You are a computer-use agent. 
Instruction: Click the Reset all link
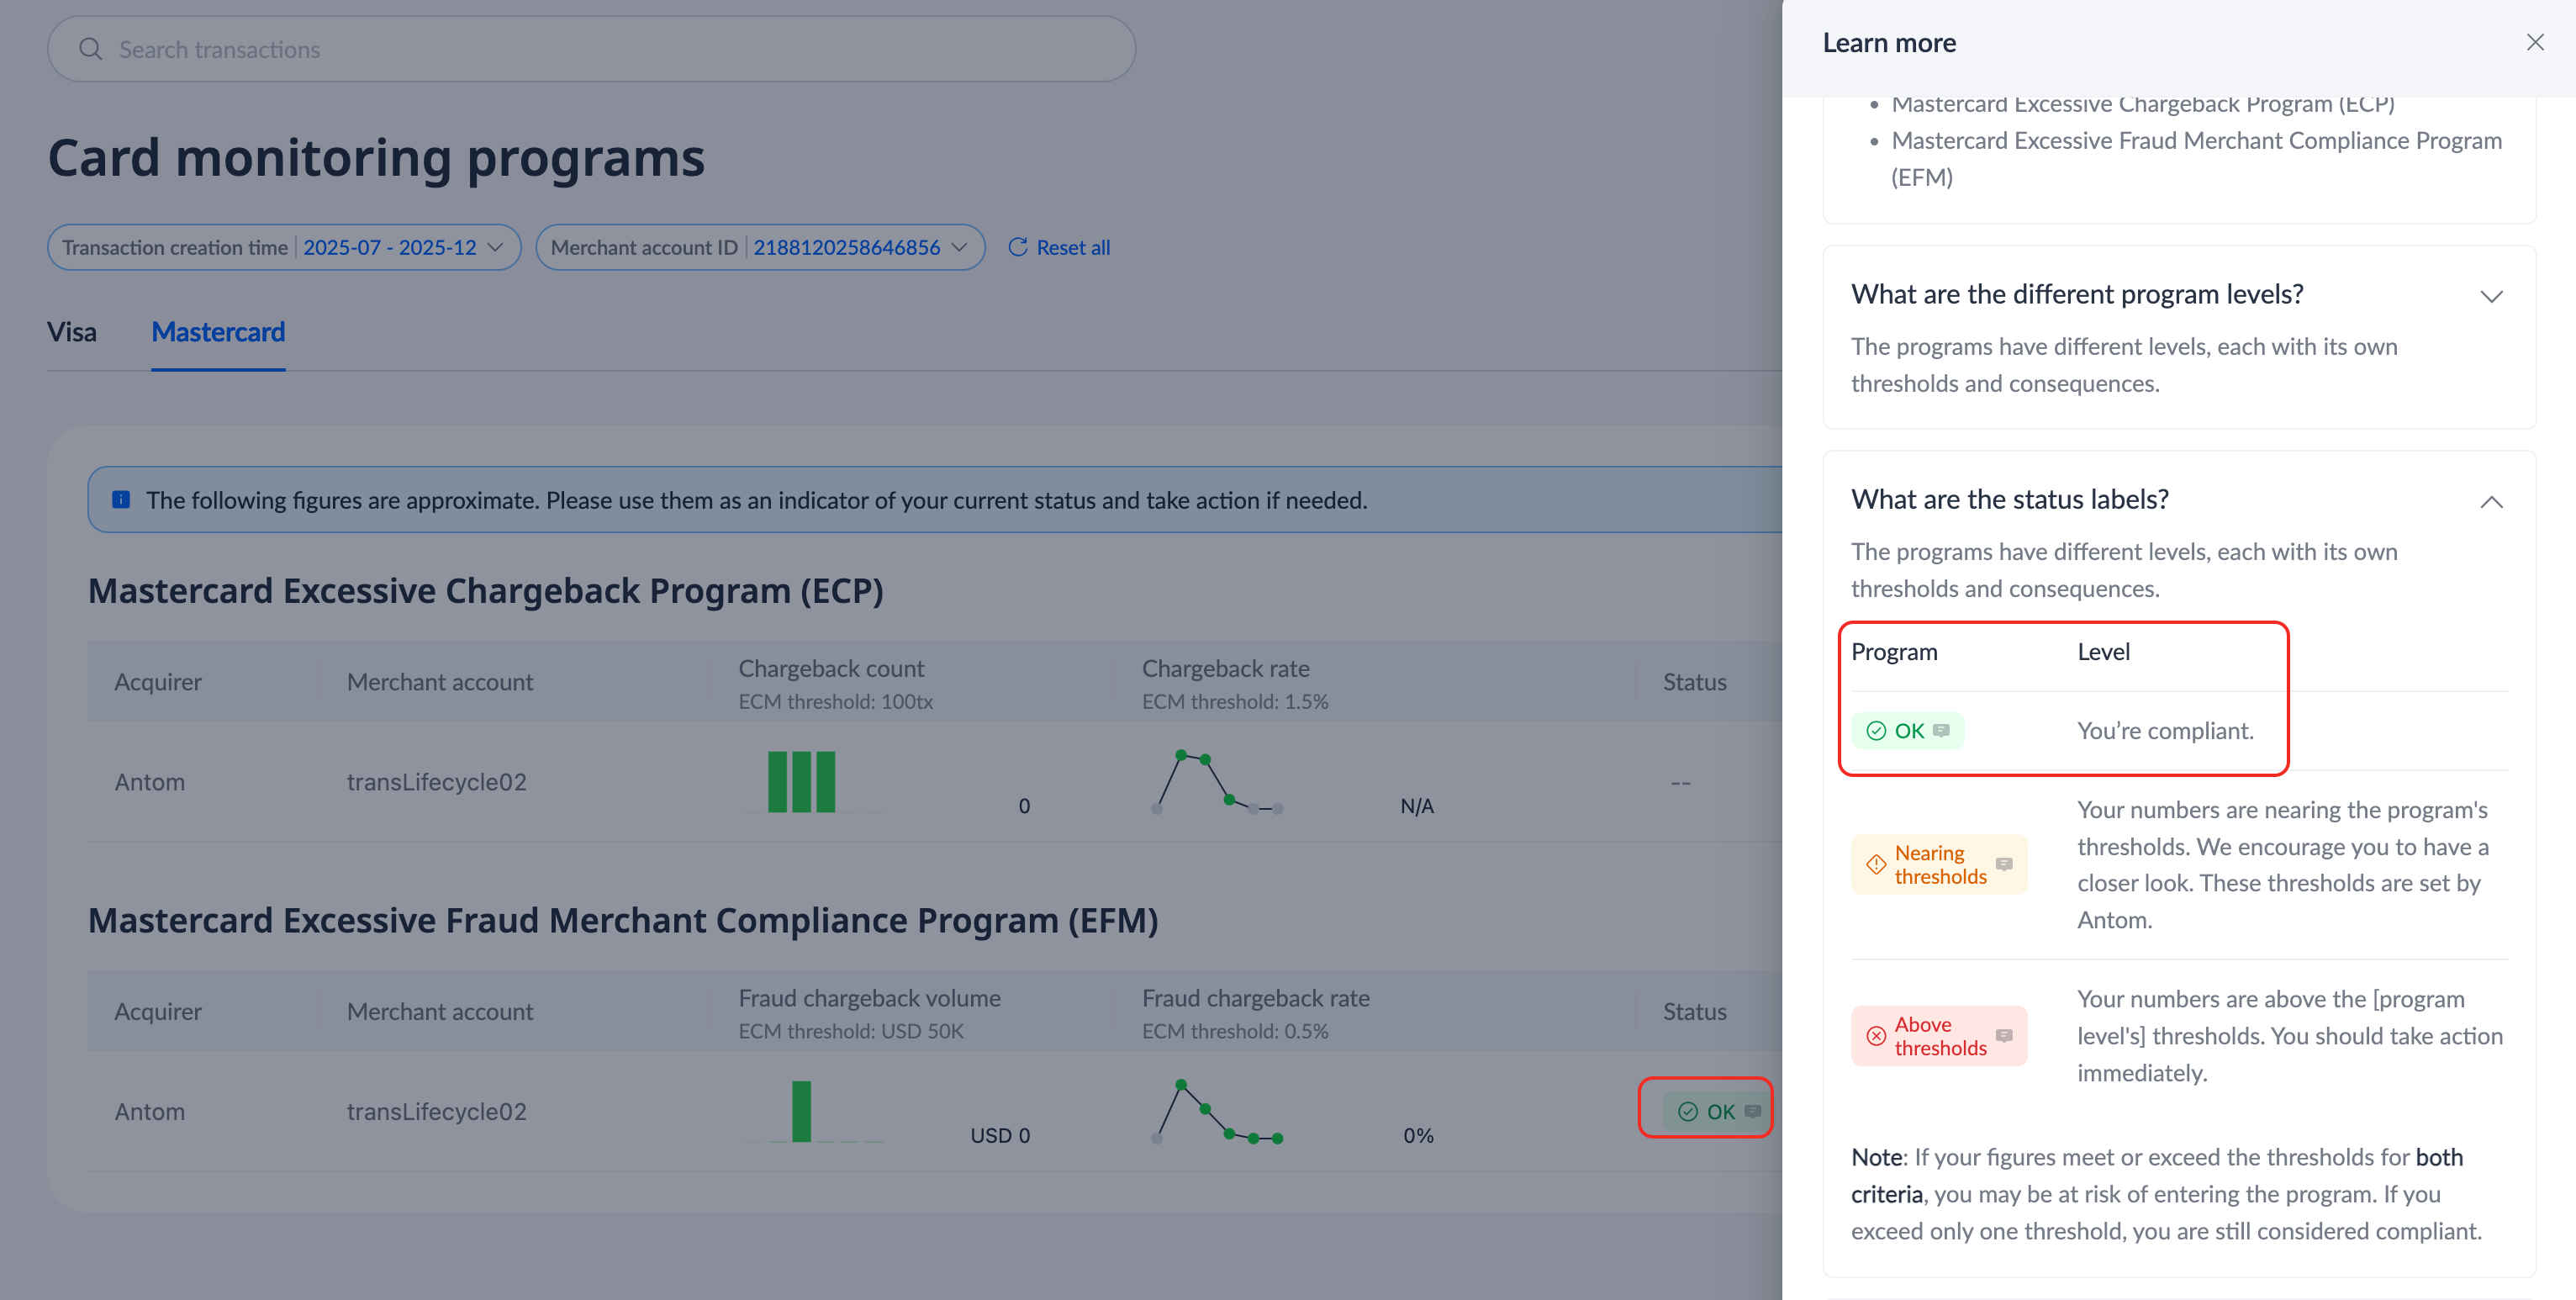(x=1072, y=247)
